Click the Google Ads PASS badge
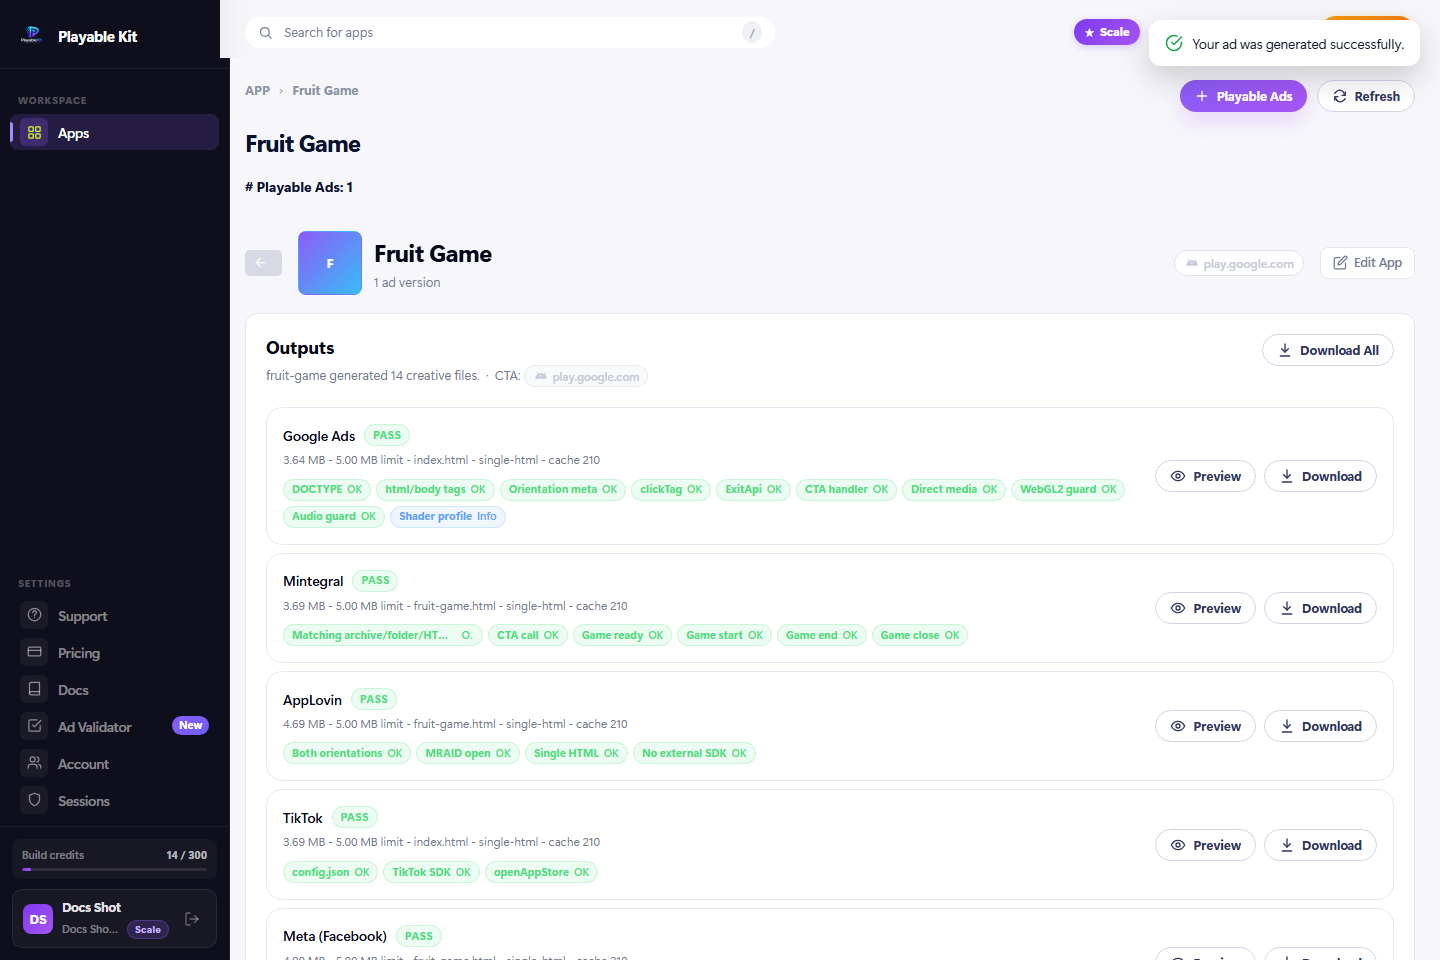Viewport: 1440px width, 960px height. click(x=387, y=435)
